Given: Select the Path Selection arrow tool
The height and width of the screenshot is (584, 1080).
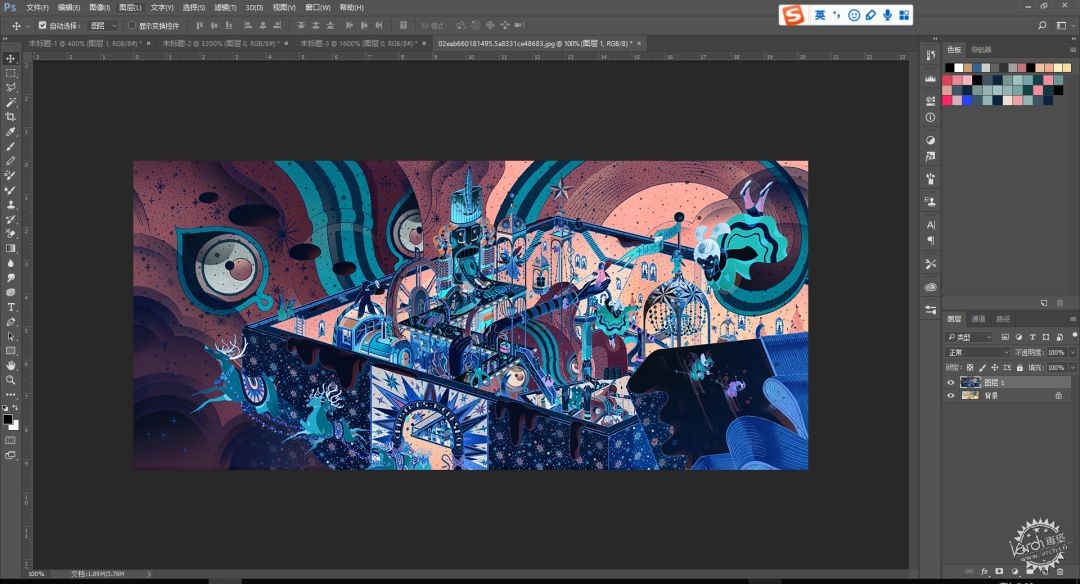Looking at the screenshot, I should [x=10, y=336].
